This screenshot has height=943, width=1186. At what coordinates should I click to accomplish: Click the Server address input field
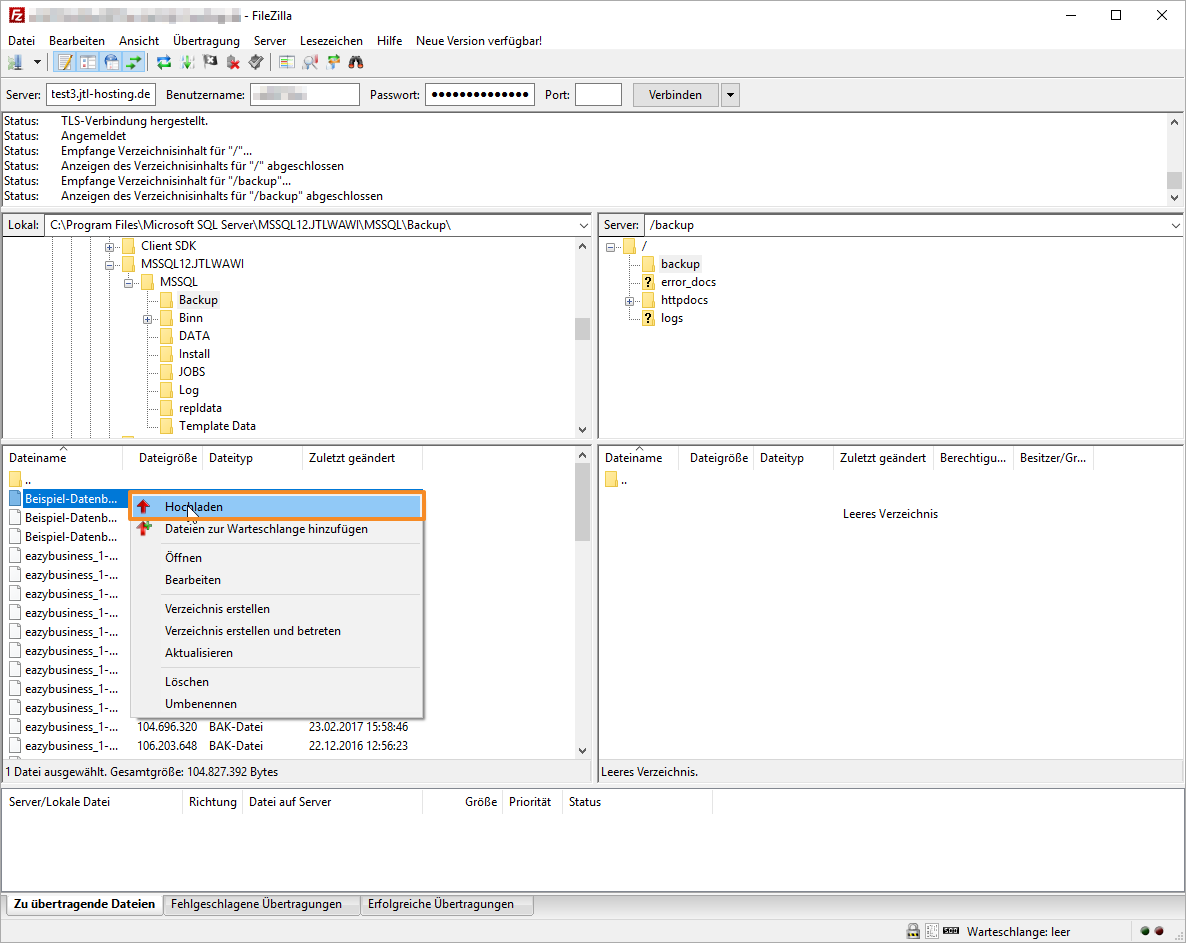(x=101, y=95)
